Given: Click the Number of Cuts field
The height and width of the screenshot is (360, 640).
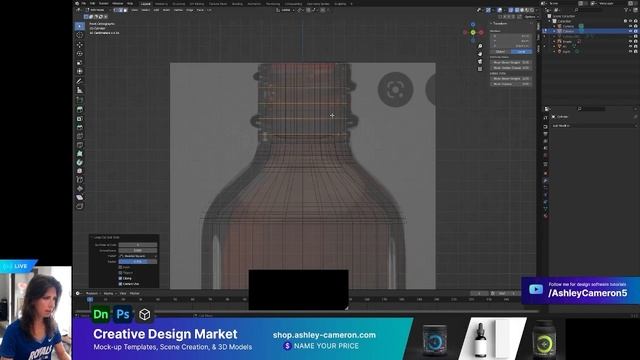Looking at the screenshot, I should click(x=138, y=245).
